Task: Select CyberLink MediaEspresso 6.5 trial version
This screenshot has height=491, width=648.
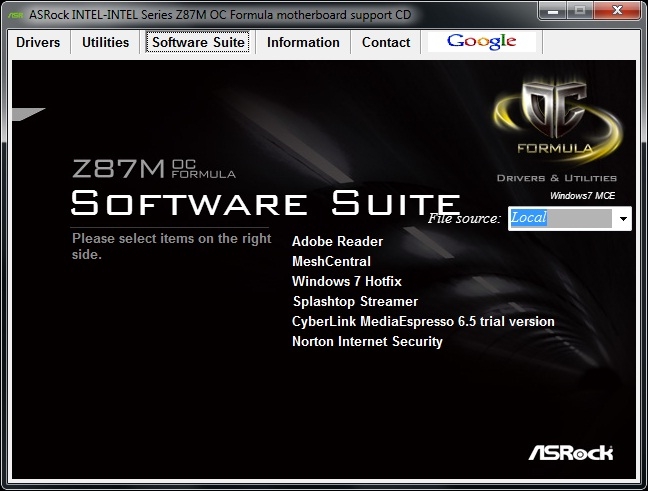Action: (x=423, y=322)
